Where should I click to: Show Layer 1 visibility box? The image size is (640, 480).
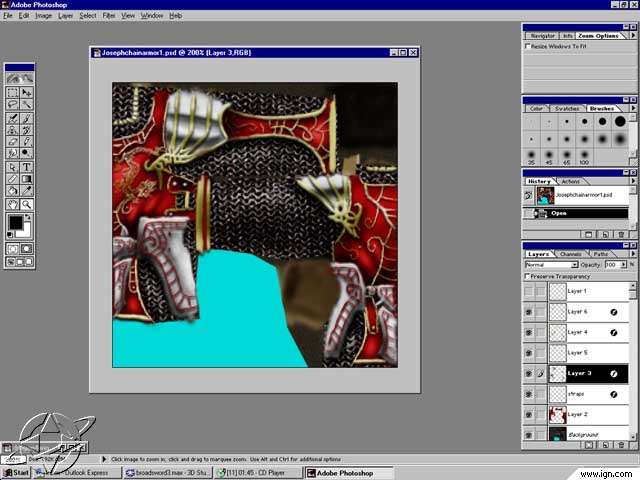(x=529, y=291)
